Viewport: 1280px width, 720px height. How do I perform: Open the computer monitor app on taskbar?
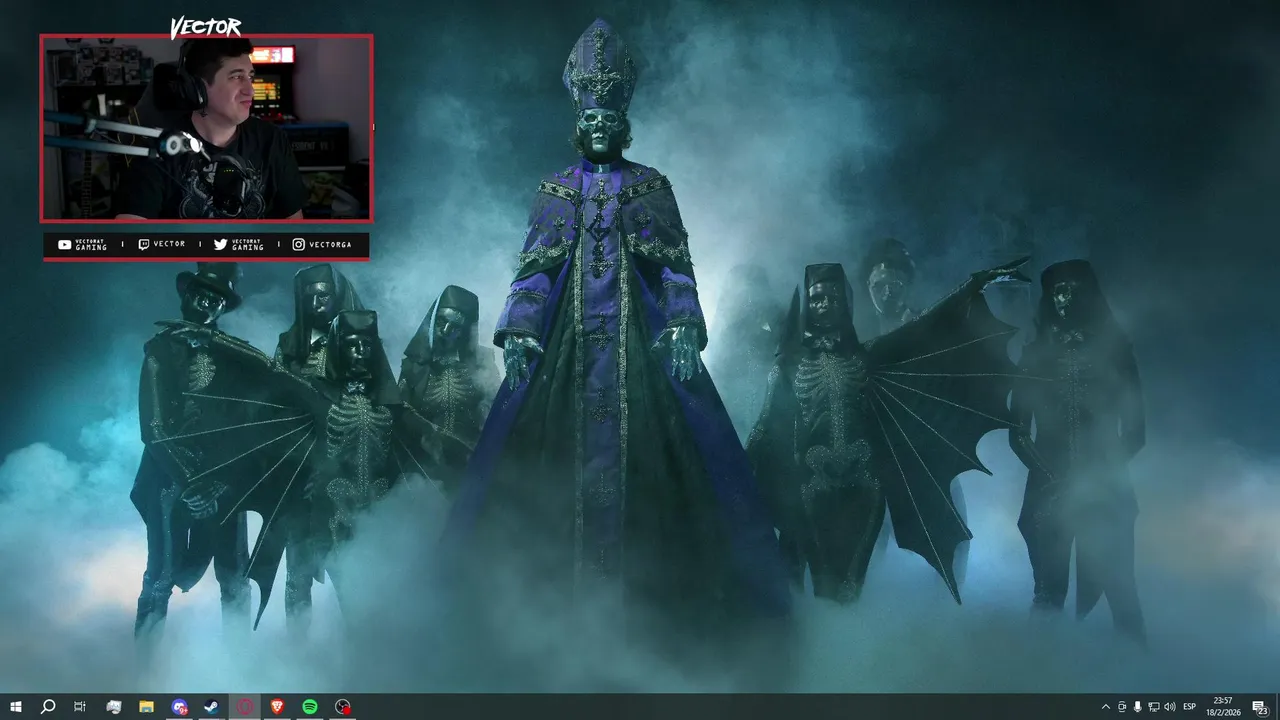tap(114, 707)
